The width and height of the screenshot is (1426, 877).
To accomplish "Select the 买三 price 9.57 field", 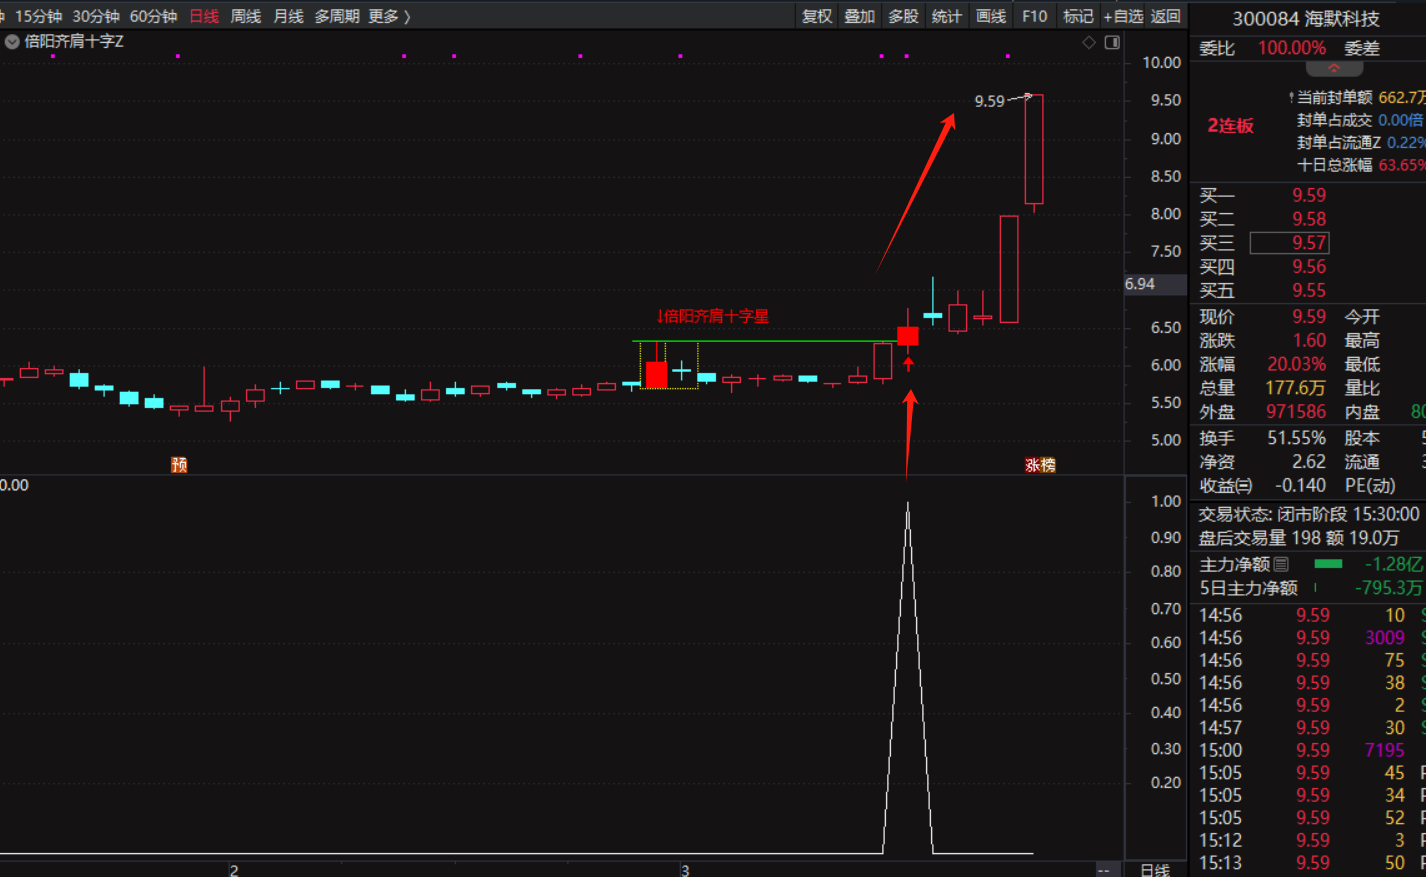I will (1290, 243).
